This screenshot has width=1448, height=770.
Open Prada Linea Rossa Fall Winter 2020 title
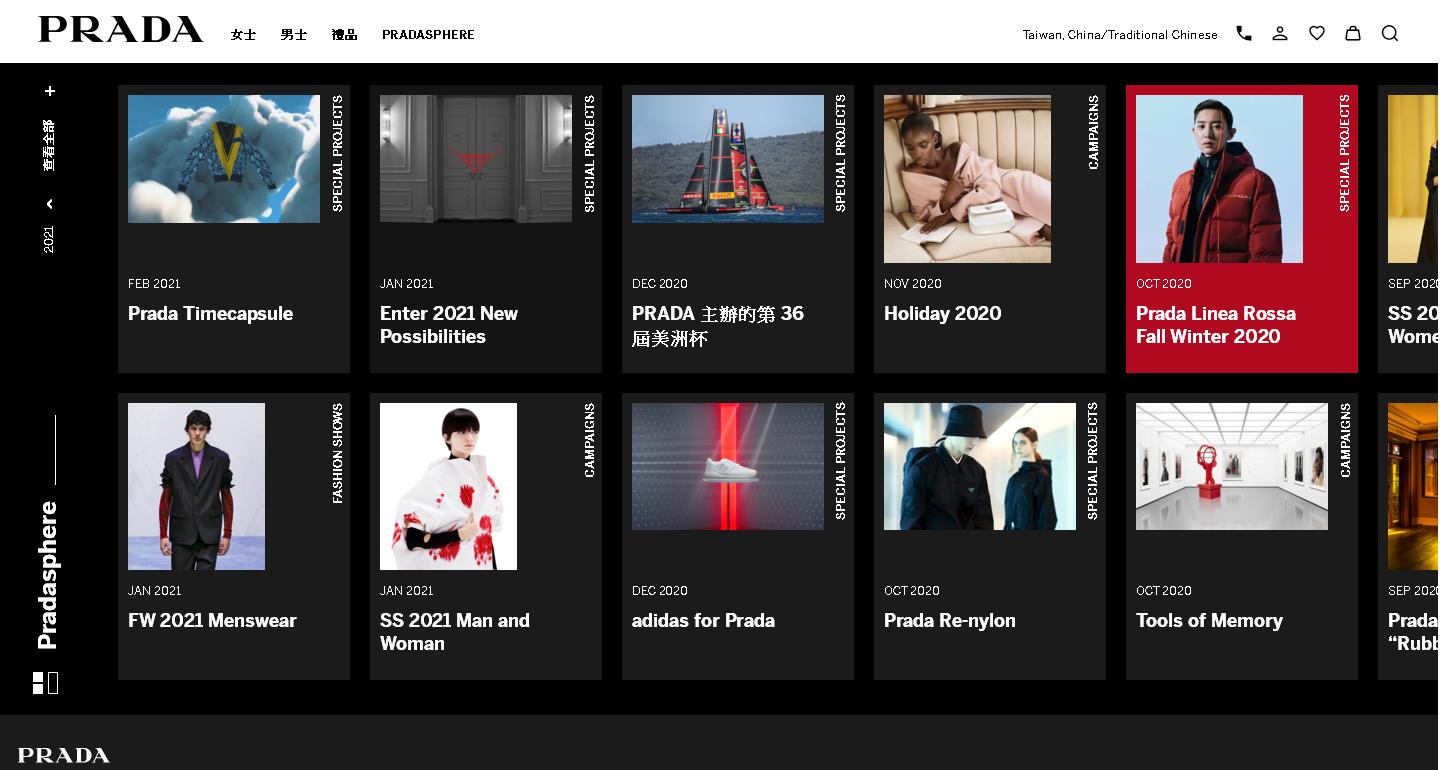tap(1216, 325)
